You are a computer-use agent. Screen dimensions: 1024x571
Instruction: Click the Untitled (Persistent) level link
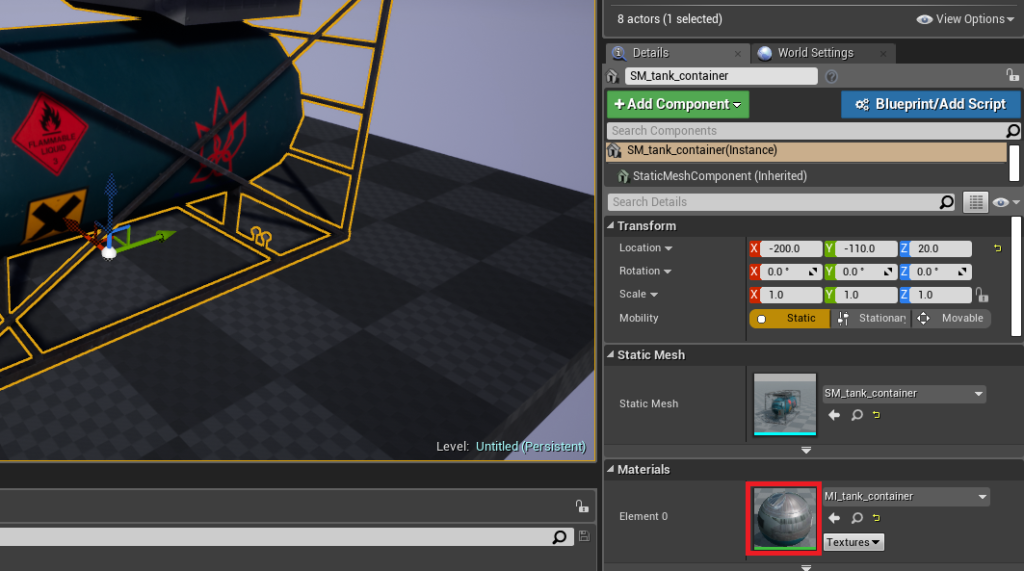tap(530, 447)
